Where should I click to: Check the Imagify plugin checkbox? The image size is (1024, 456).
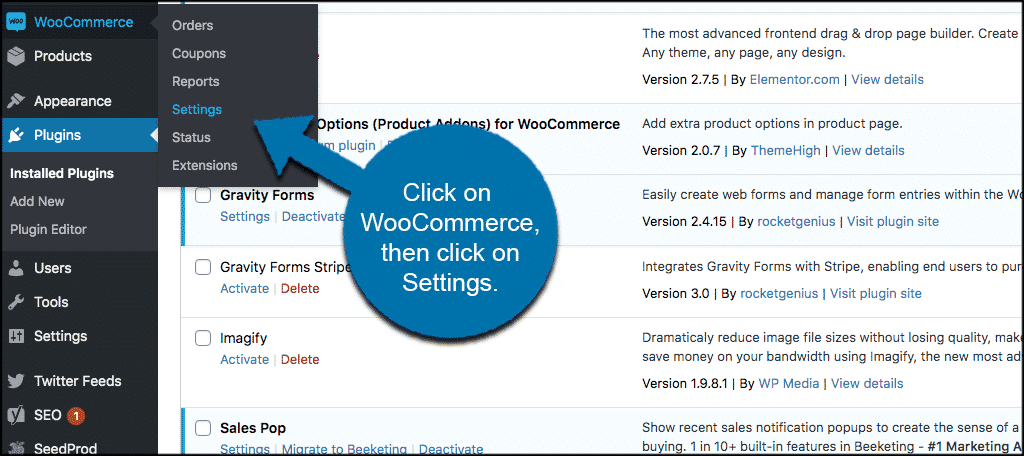pyautogui.click(x=203, y=338)
